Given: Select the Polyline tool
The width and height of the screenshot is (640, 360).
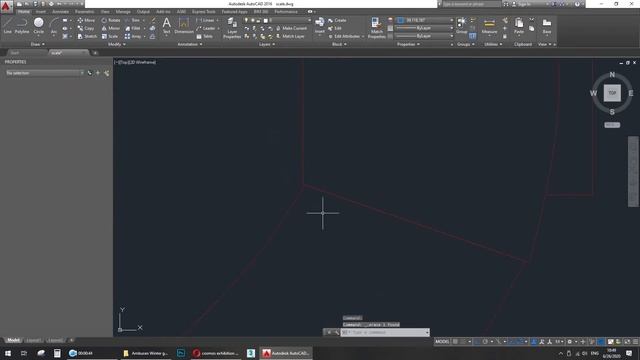Looking at the screenshot, I should pyautogui.click(x=22, y=26).
